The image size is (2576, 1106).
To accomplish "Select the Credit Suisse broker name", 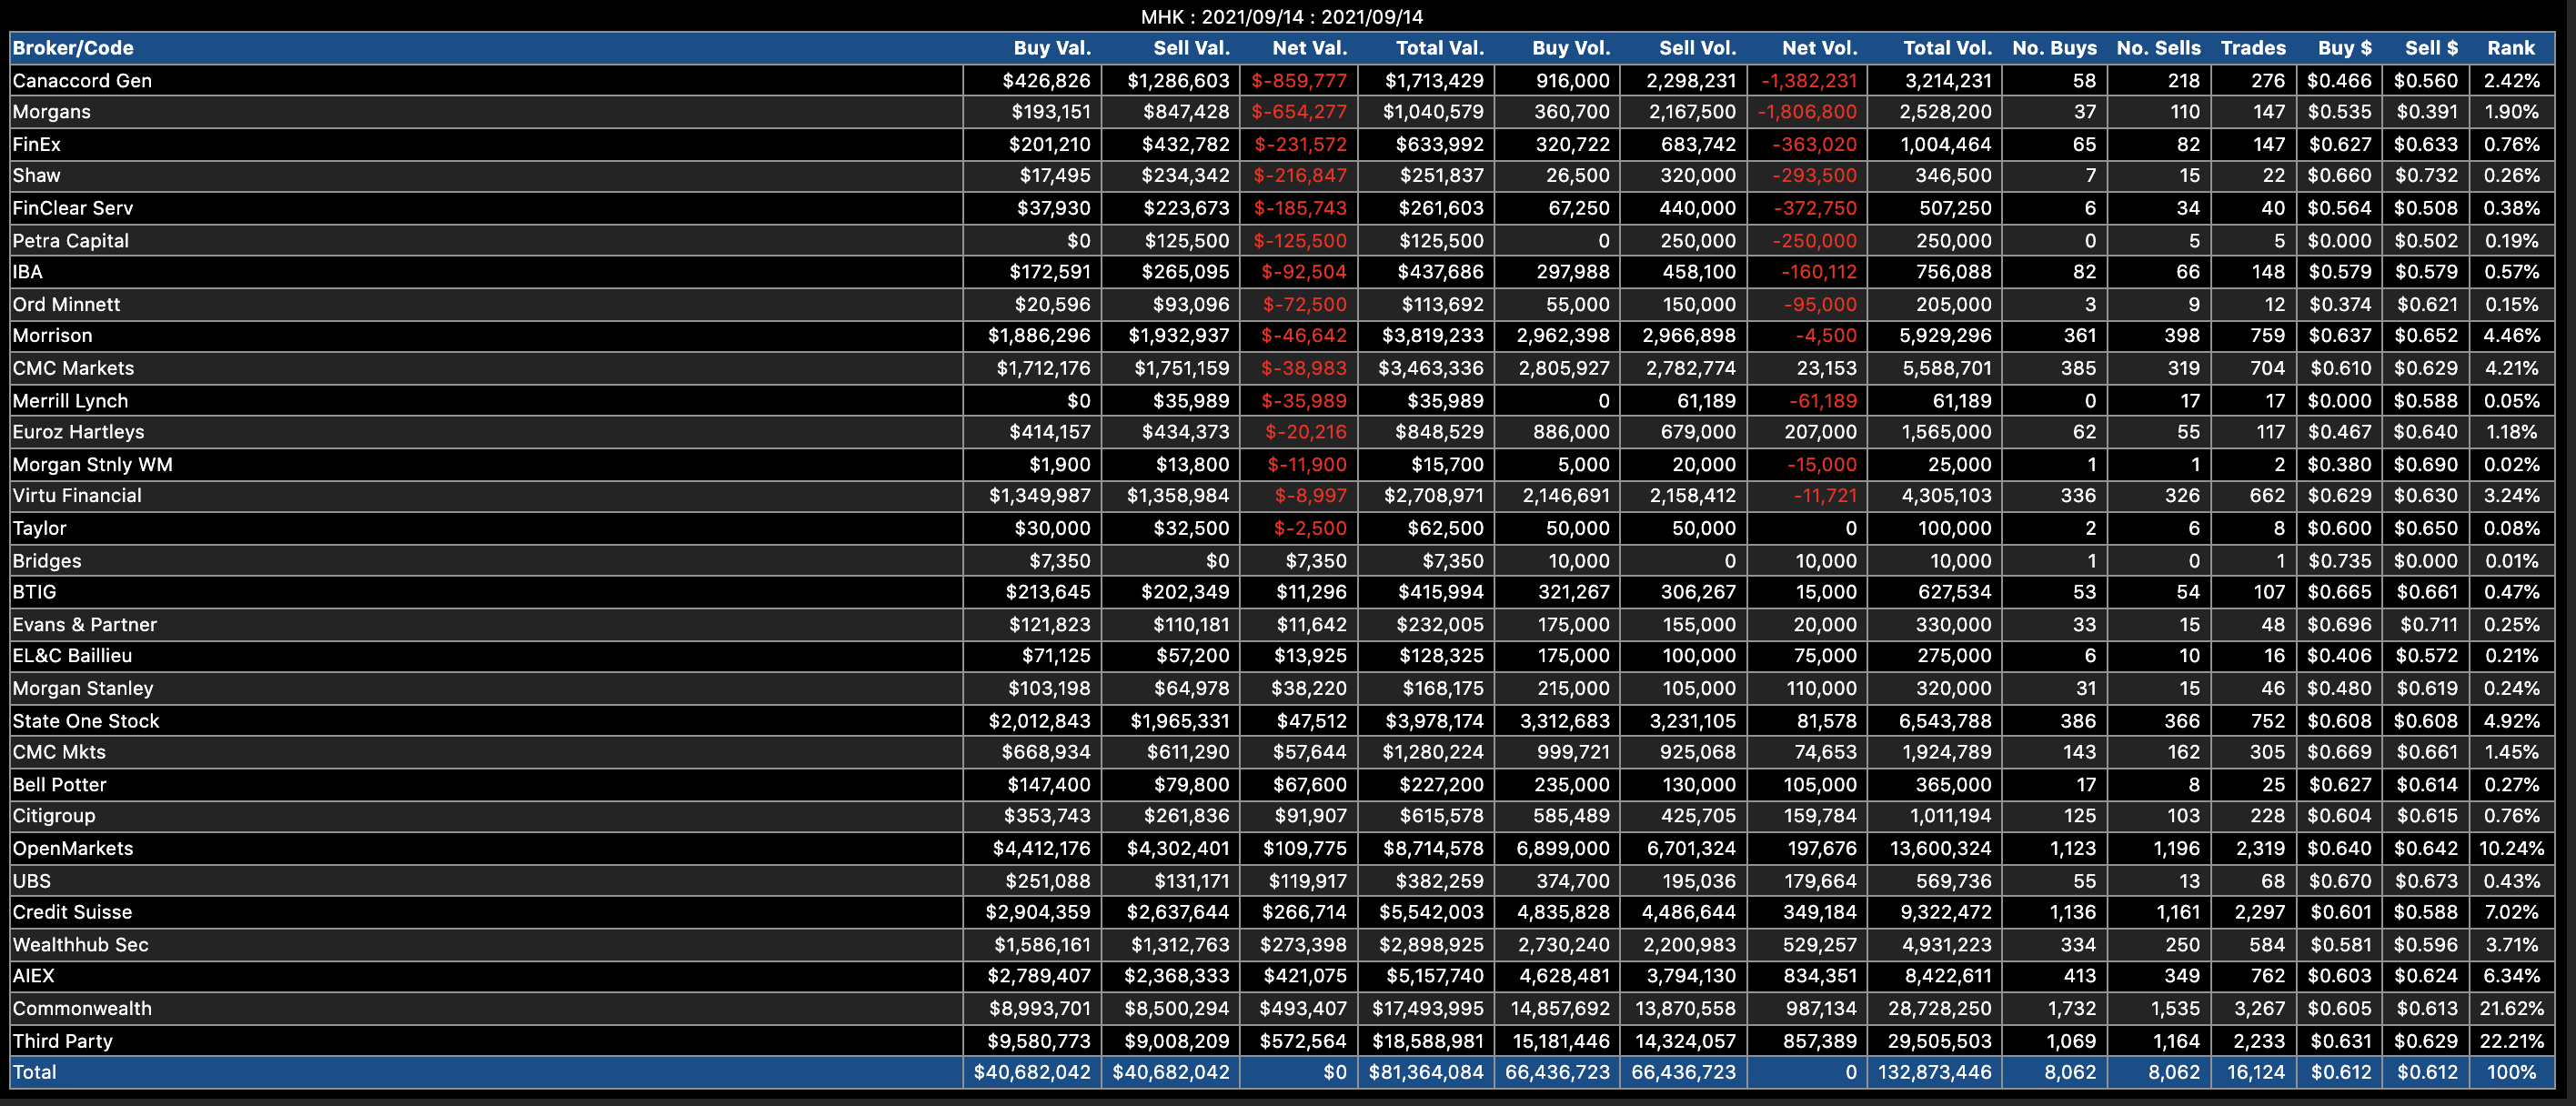I will 72,912.
